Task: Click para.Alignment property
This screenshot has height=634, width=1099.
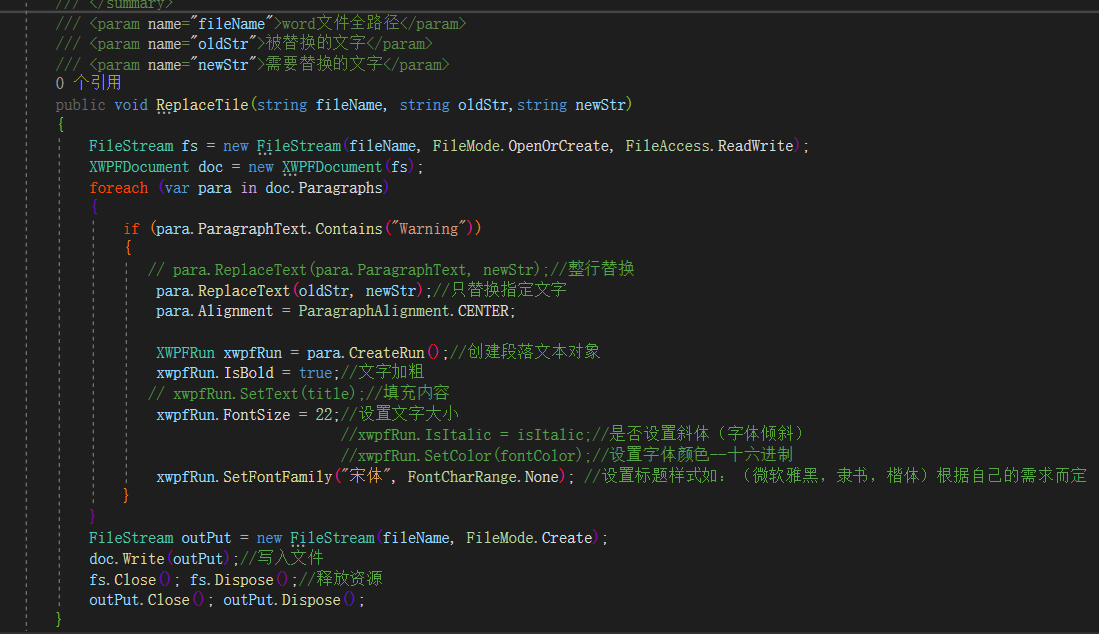Action: click(x=214, y=311)
